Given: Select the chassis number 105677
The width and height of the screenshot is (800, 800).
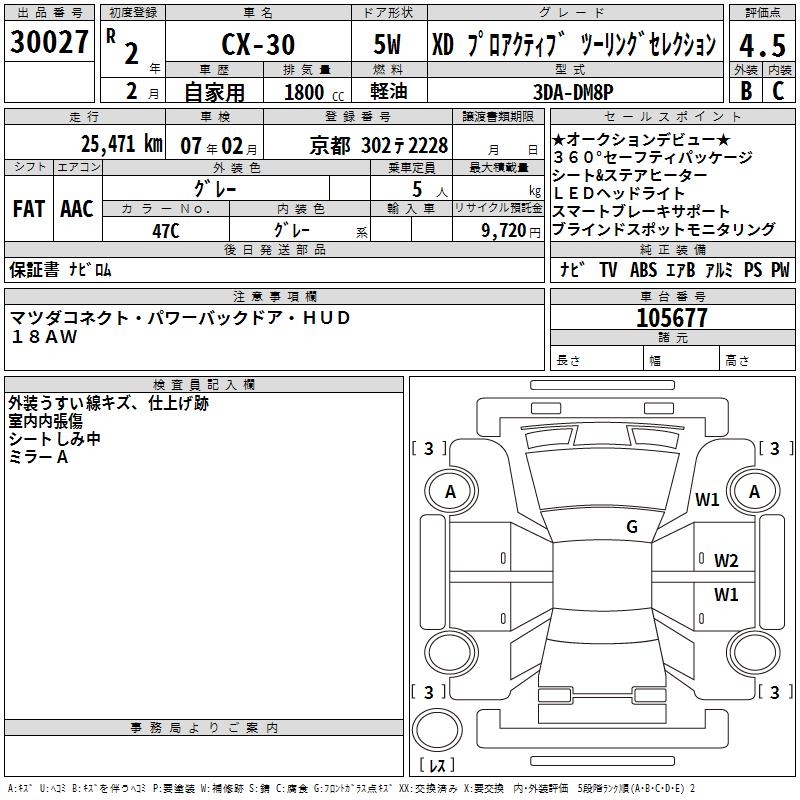Looking at the screenshot, I should pyautogui.click(x=672, y=318).
